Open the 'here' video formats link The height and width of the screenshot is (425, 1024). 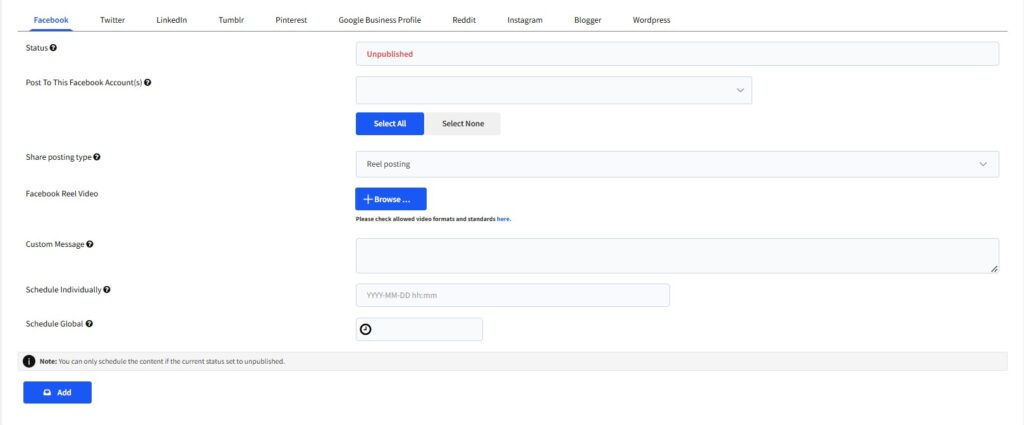pyautogui.click(x=503, y=219)
